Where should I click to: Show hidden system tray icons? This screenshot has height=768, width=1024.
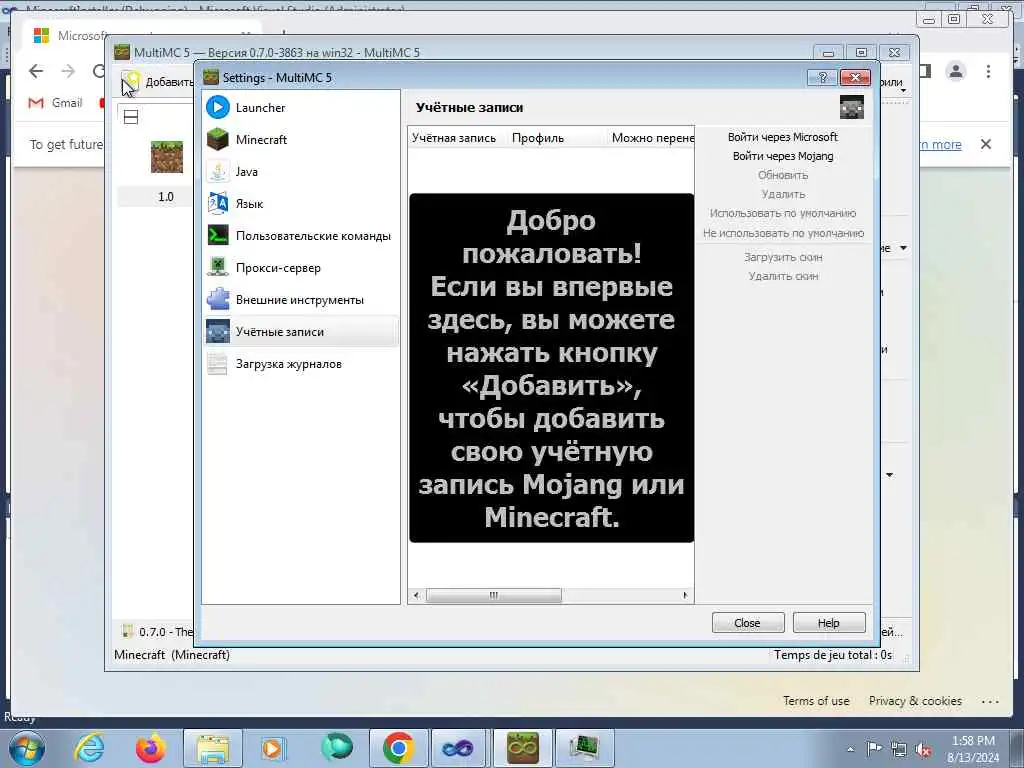[x=850, y=750]
